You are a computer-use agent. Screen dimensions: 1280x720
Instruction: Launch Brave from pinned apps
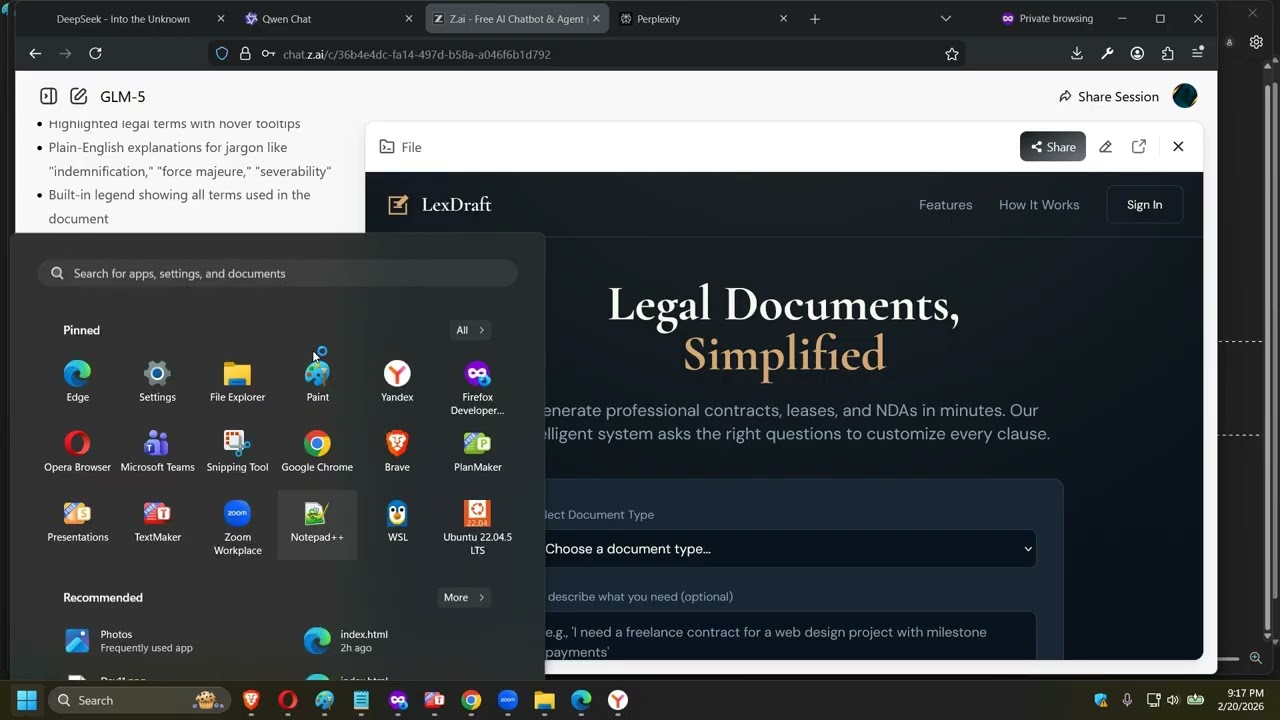click(397, 451)
